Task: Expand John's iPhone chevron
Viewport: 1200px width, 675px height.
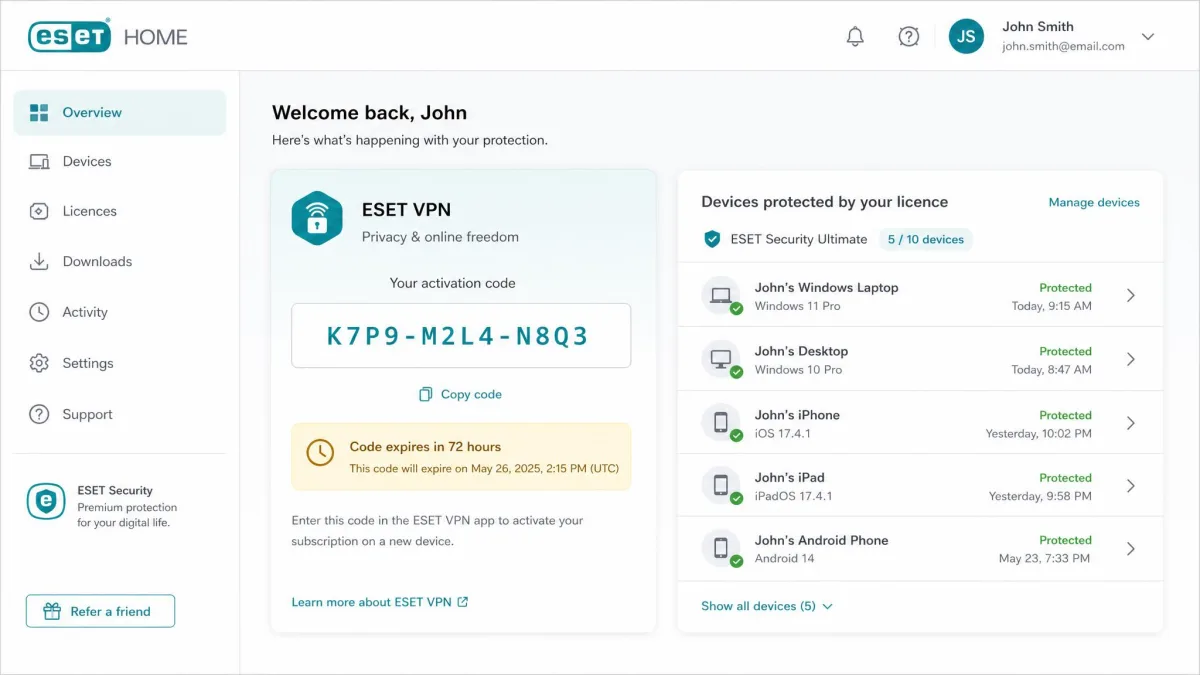Action: 1131,423
